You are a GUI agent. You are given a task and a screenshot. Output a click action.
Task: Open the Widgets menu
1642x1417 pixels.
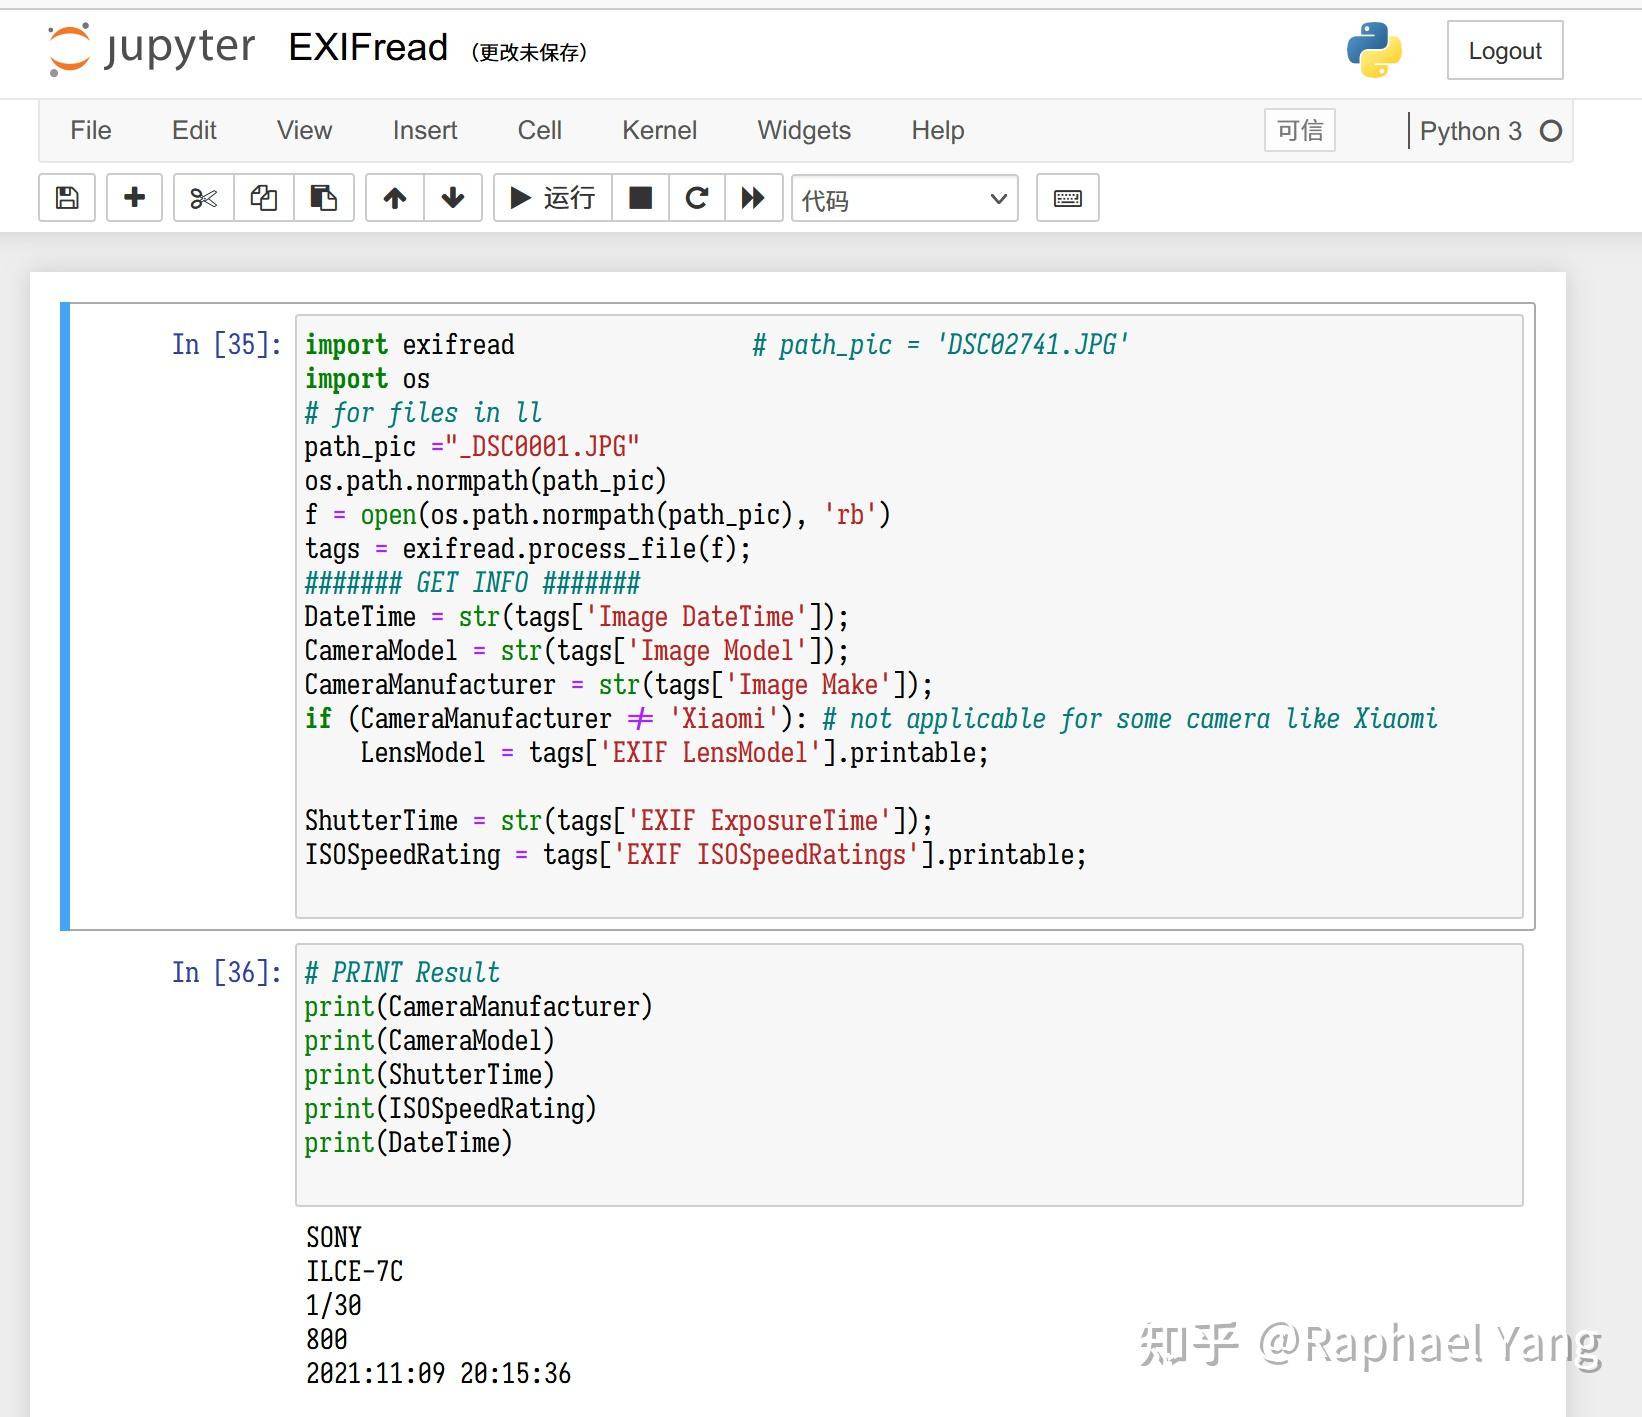coord(804,130)
